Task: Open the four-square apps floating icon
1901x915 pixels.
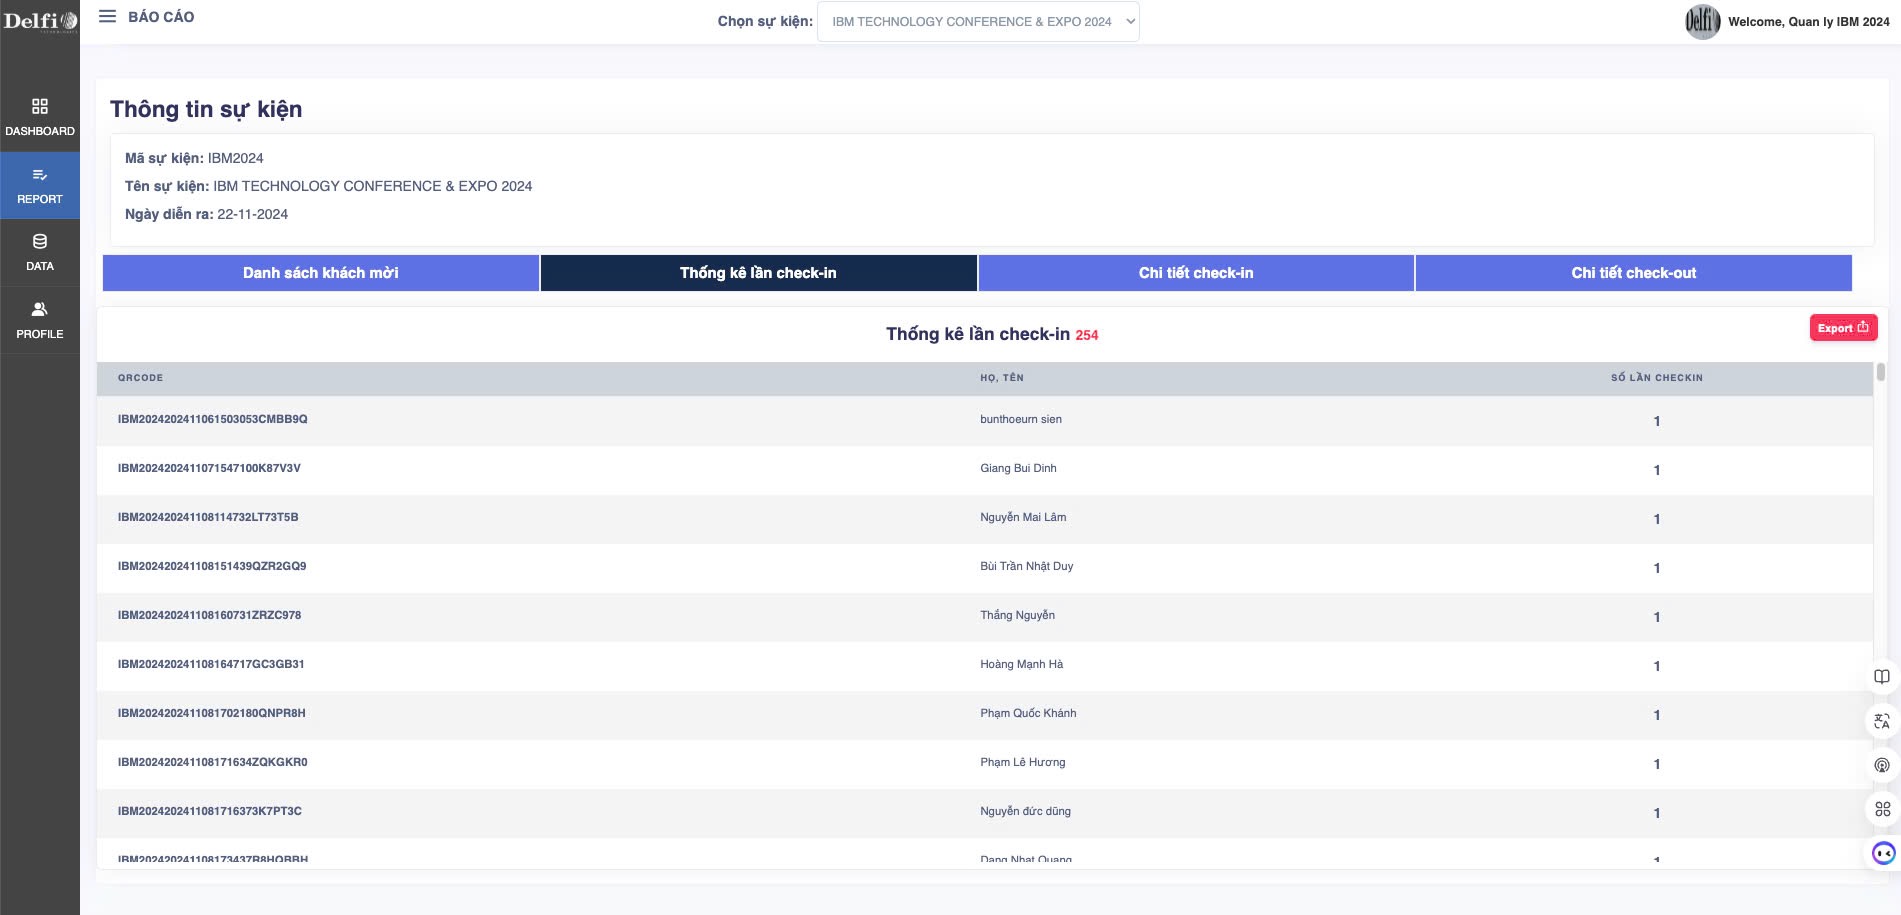Action: click(x=1882, y=809)
